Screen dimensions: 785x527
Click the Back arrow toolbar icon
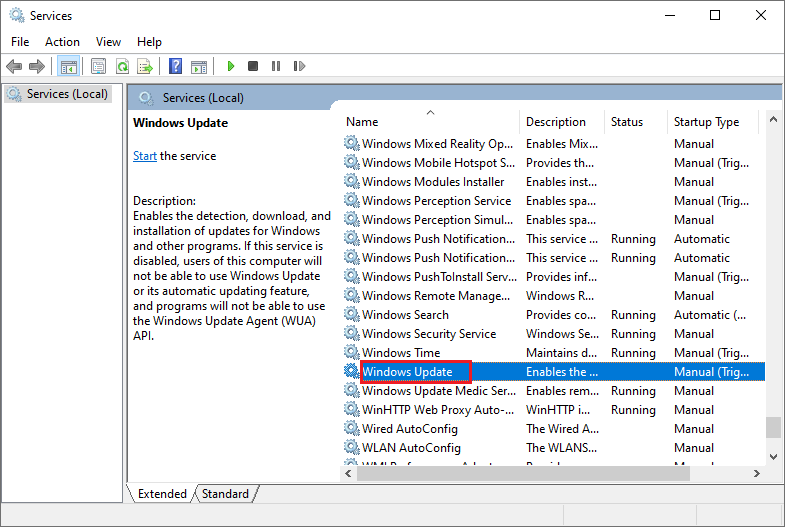(14, 66)
